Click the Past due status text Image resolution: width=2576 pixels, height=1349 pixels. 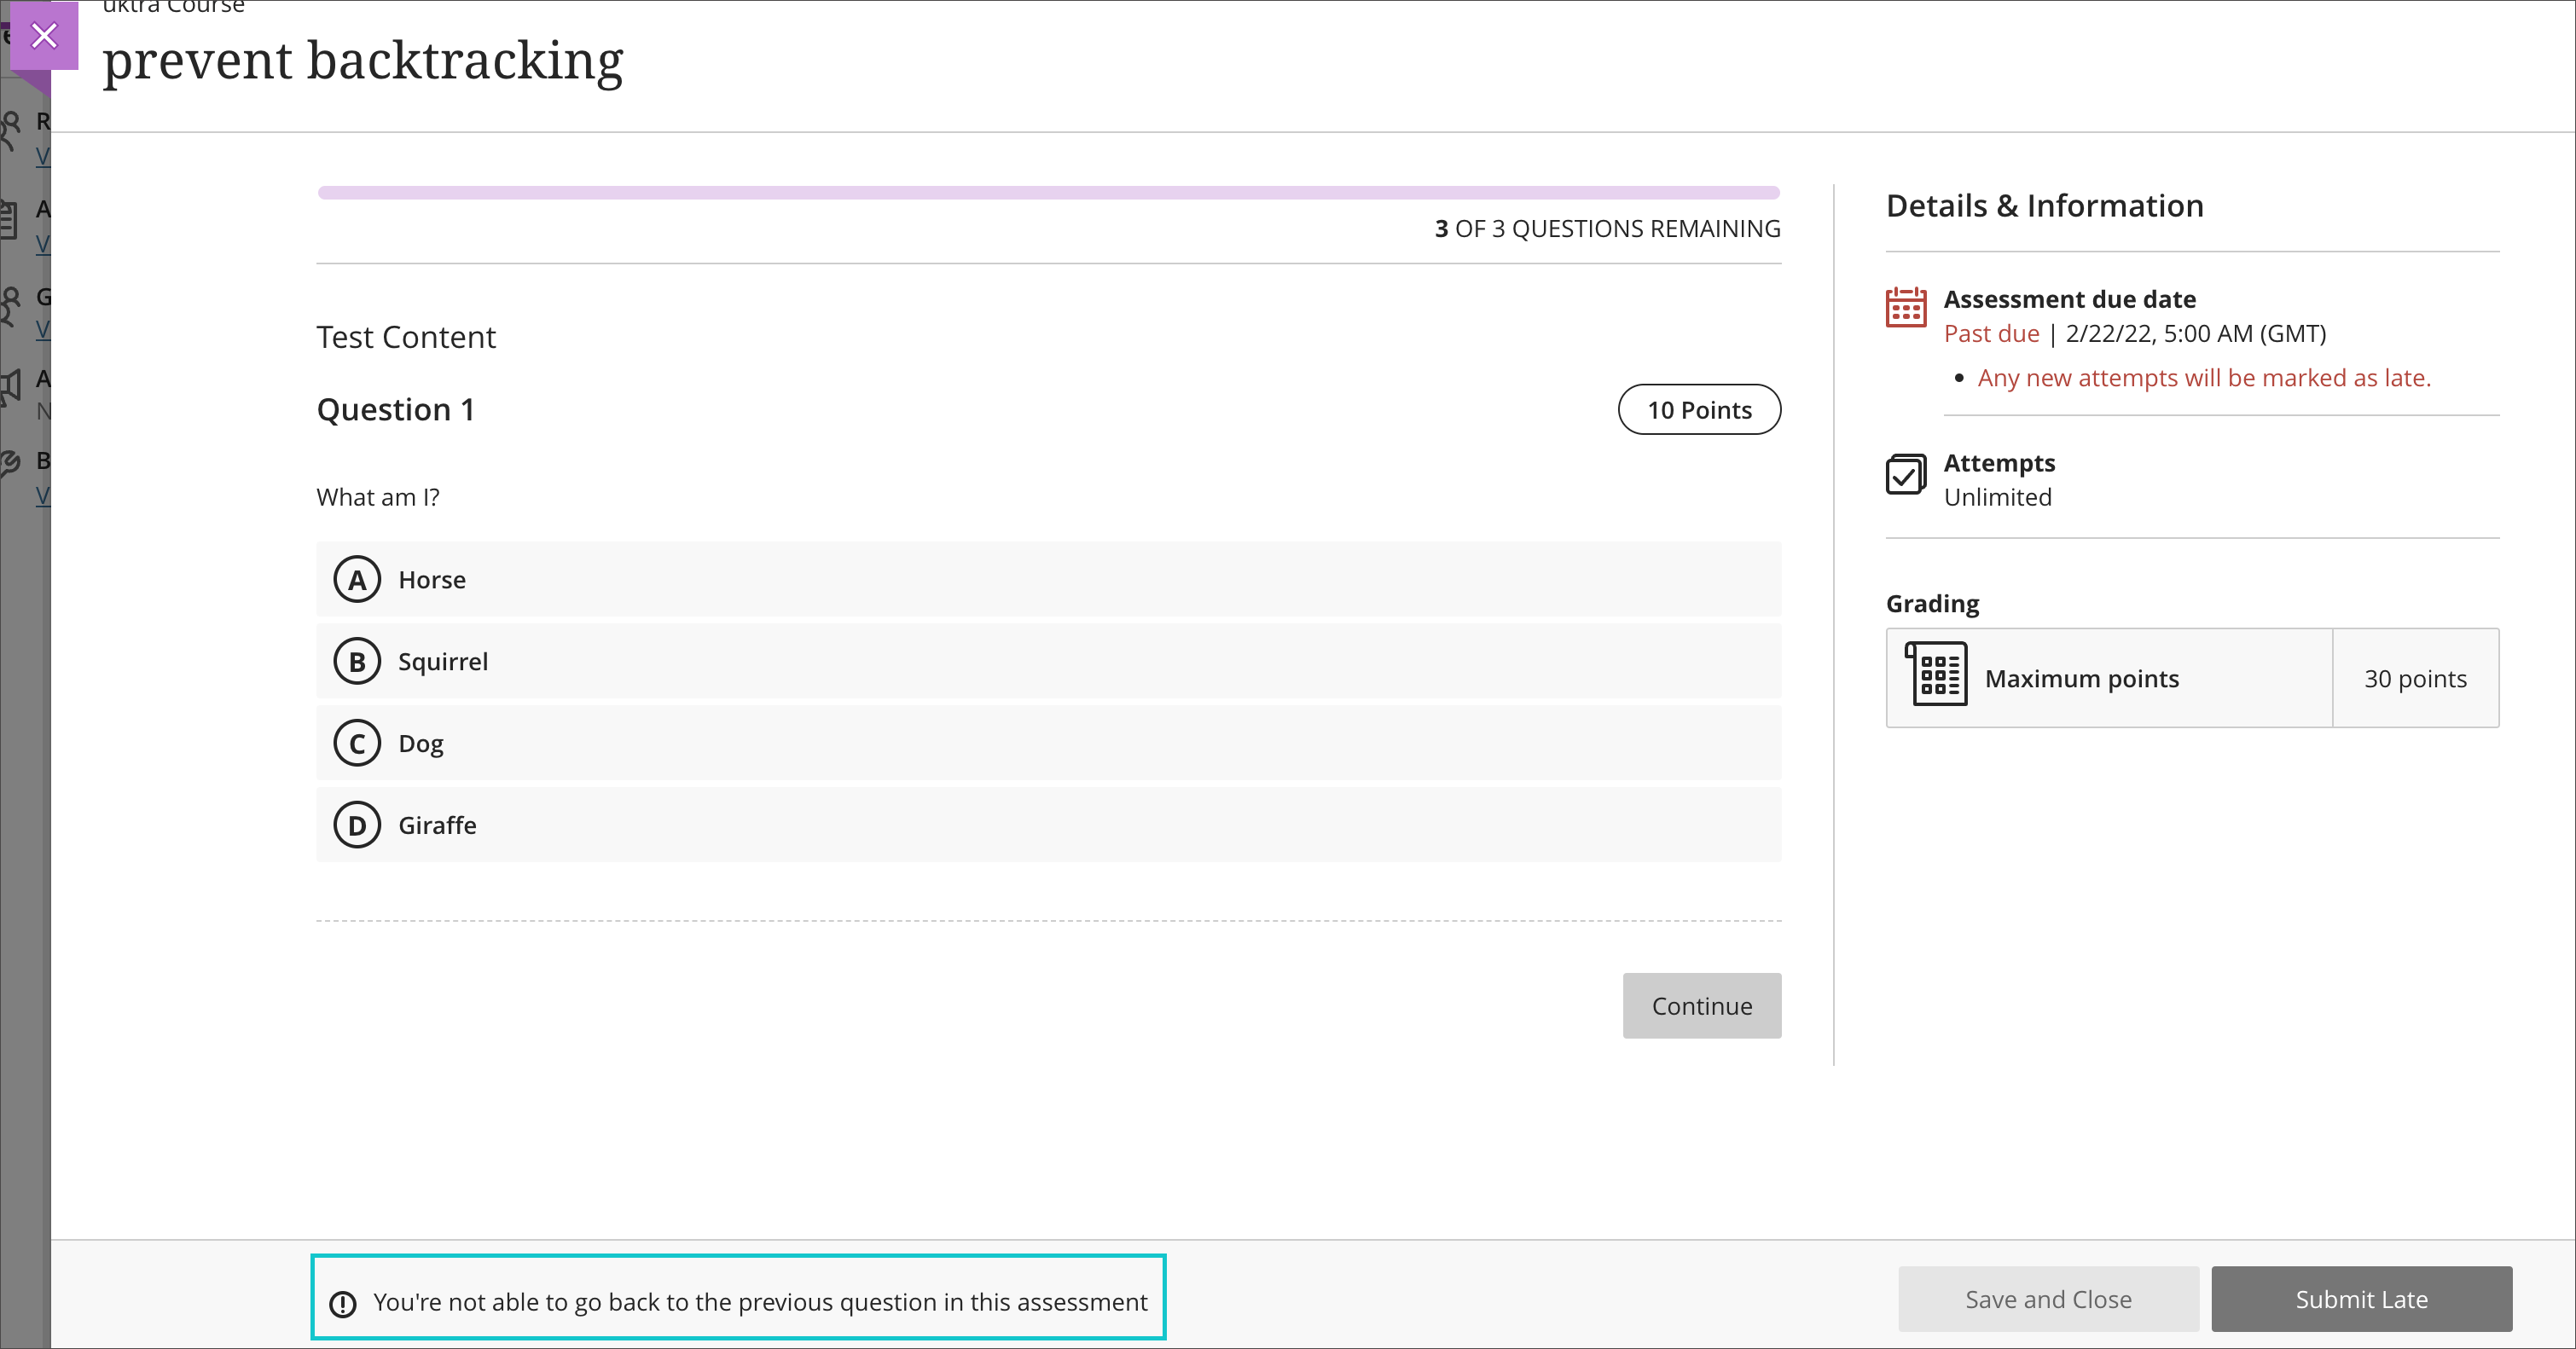(1991, 333)
